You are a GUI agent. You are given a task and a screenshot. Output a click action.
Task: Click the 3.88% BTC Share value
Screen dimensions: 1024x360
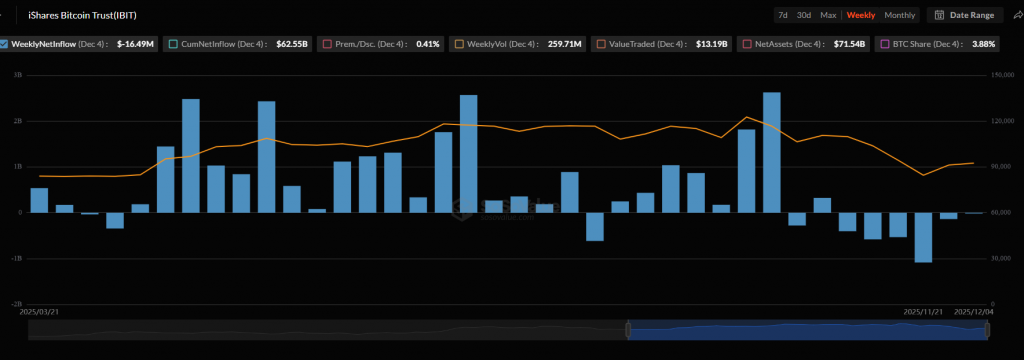pos(984,44)
